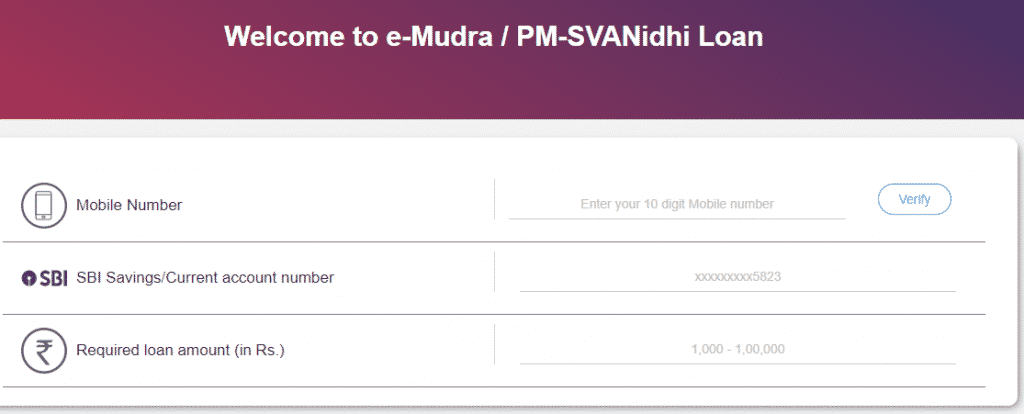This screenshot has width=1024, height=414.
Task: Click the masked account text ending 5823
Action: point(737,278)
